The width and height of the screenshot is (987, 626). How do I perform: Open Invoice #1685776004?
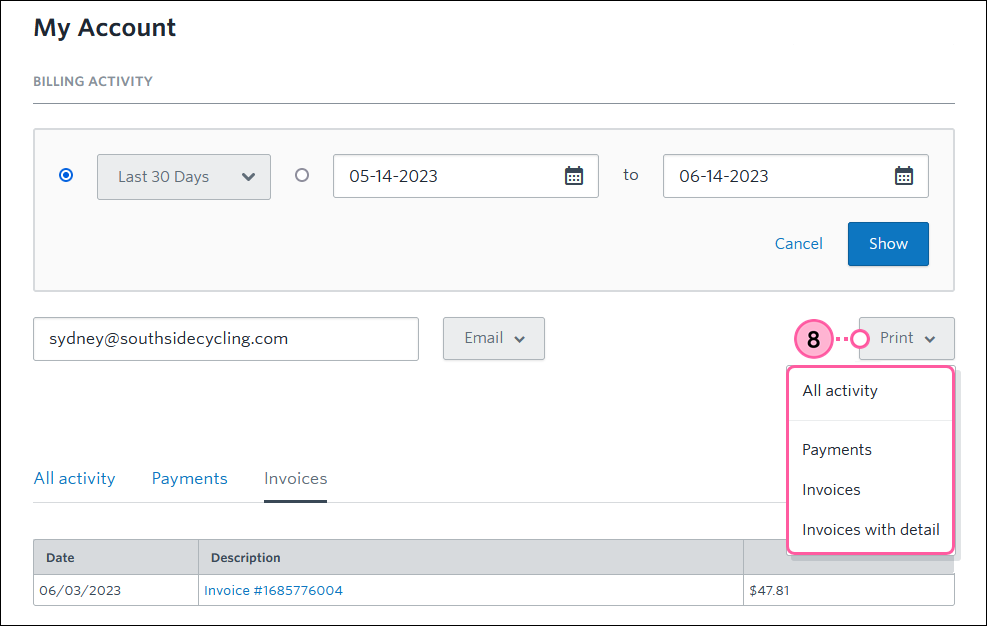coord(273,590)
